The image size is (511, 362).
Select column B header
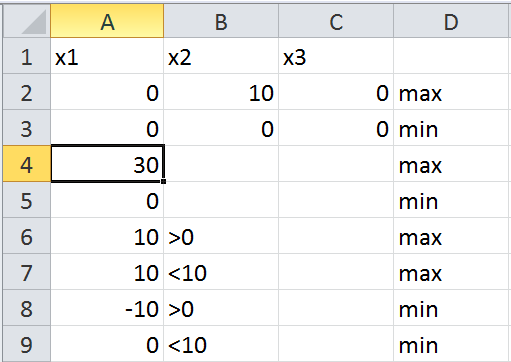(221, 21)
